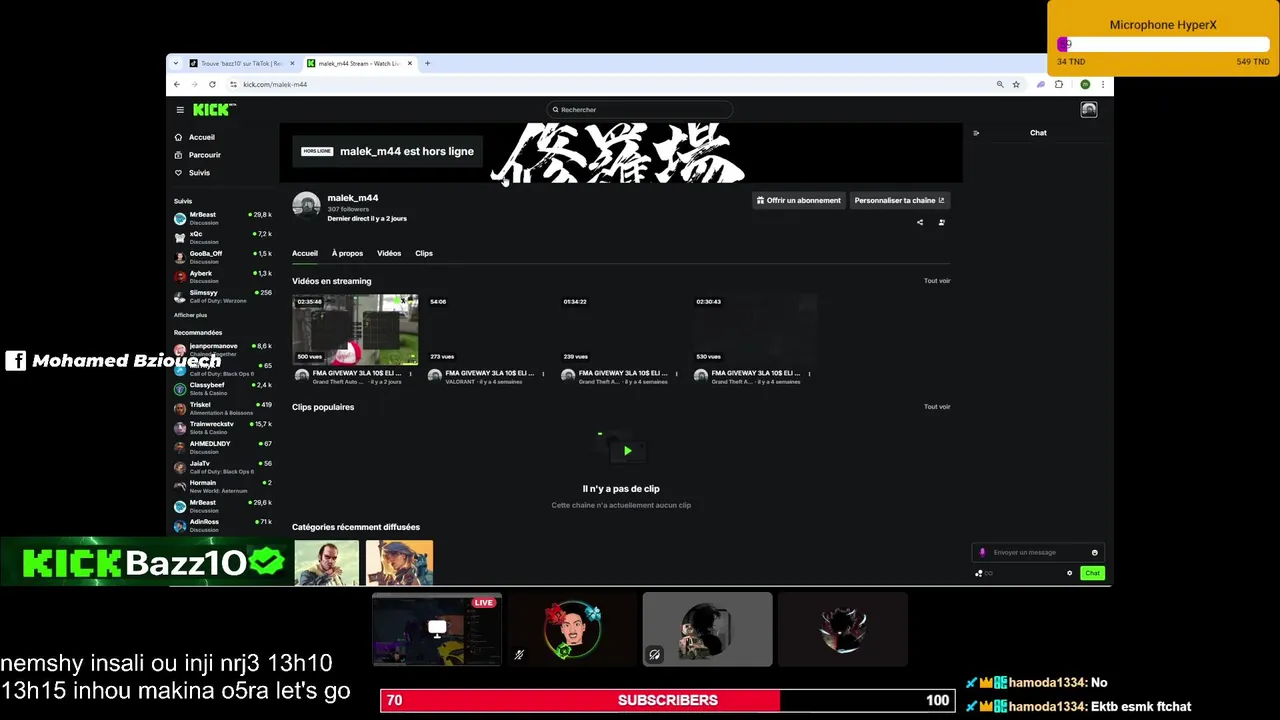Open the 02:30:43 video thumbnail
This screenshot has width=1280, height=720.
pos(754,329)
